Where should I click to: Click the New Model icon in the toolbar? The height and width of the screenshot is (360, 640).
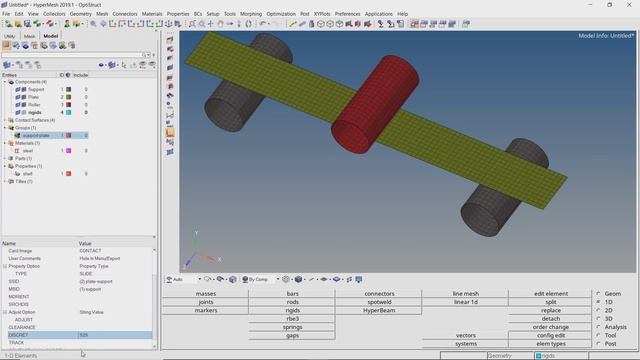coord(8,24)
